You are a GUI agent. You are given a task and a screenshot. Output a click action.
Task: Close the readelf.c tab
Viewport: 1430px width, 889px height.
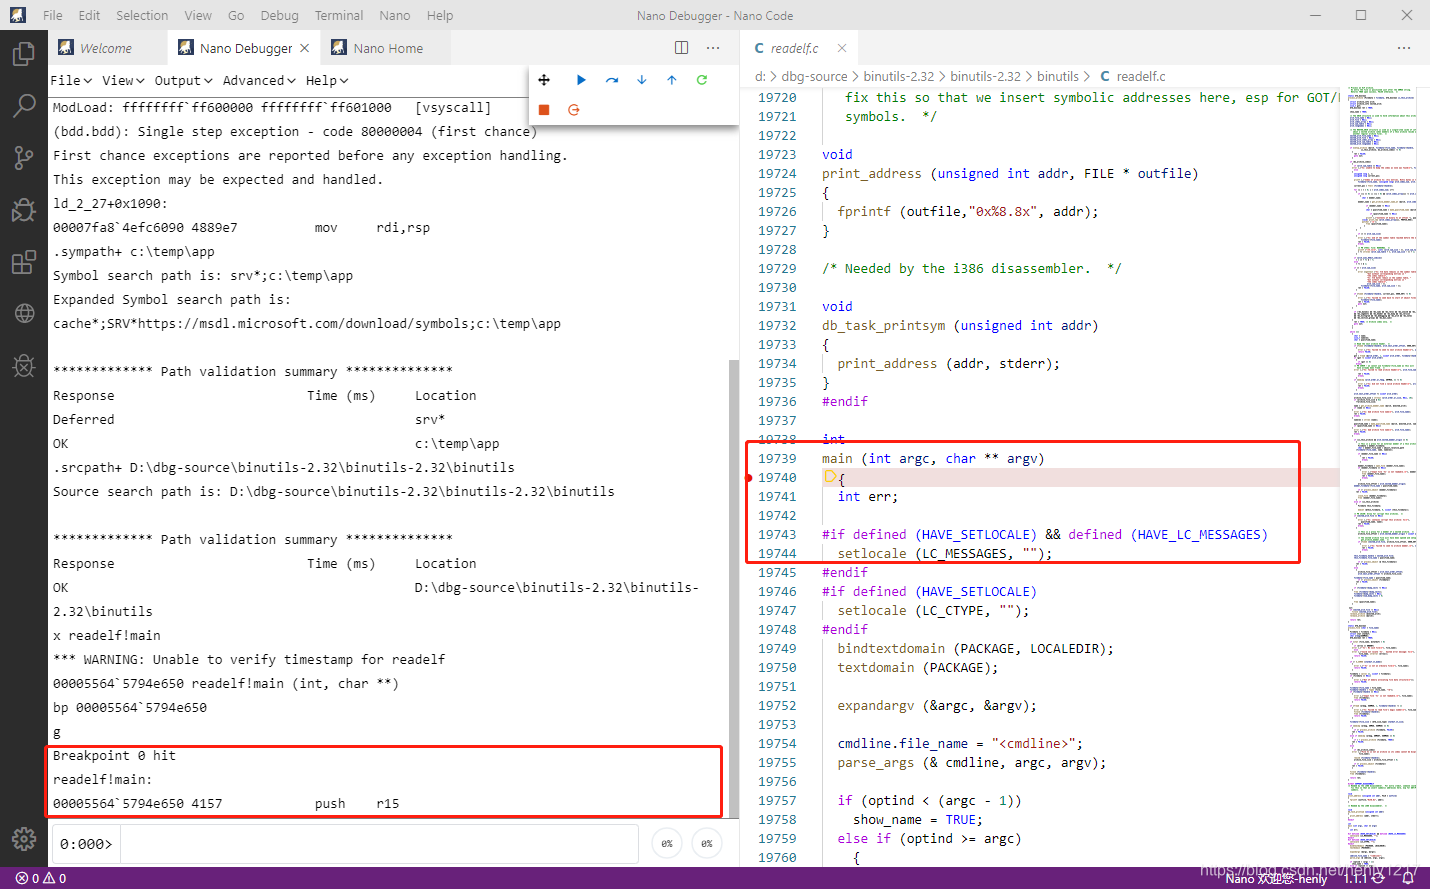point(842,48)
